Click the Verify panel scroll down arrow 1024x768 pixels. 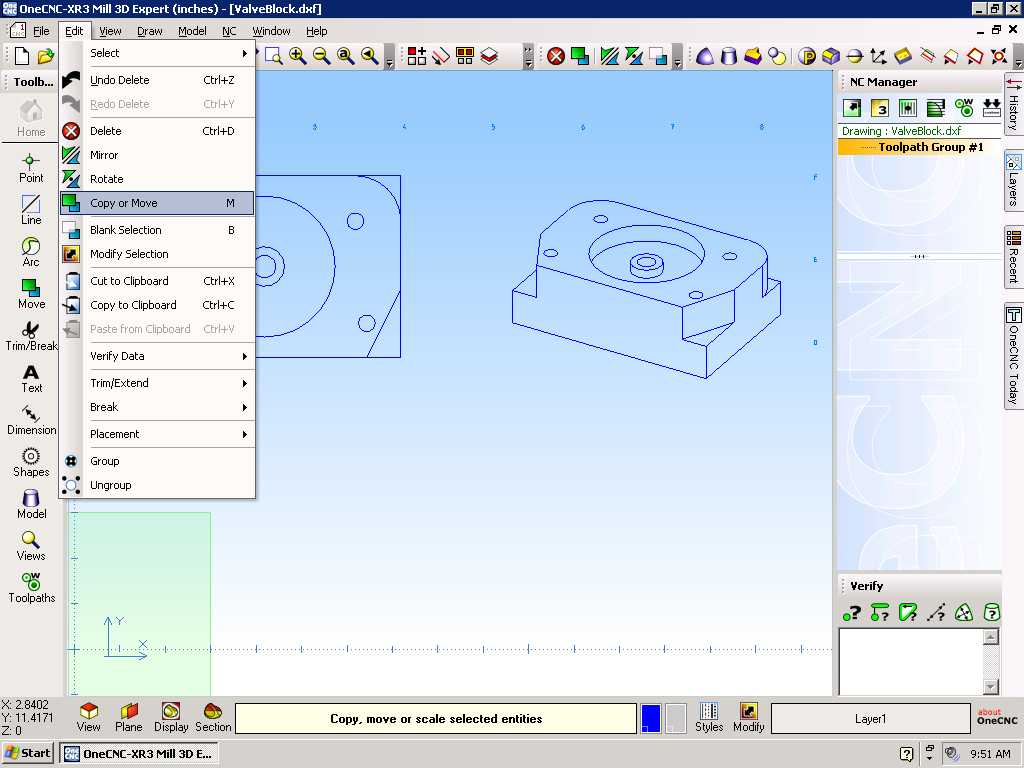[x=991, y=686]
